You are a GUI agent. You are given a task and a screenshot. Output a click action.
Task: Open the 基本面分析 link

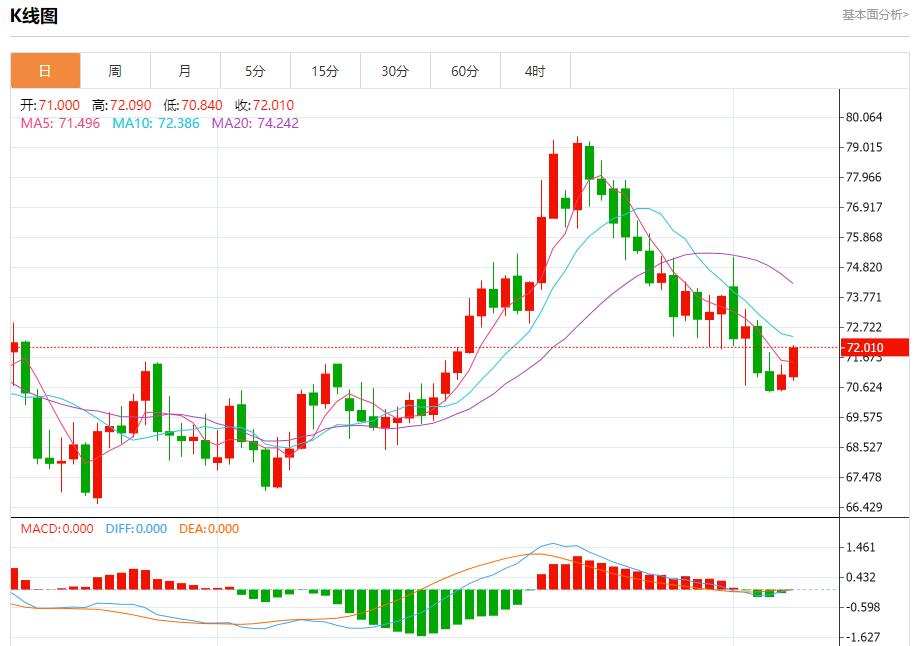[875, 15]
